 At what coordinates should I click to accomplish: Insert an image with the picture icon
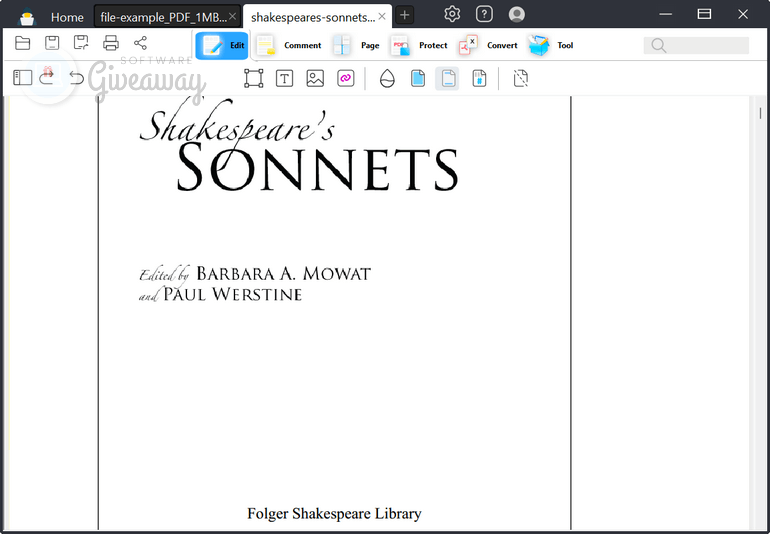click(x=315, y=79)
